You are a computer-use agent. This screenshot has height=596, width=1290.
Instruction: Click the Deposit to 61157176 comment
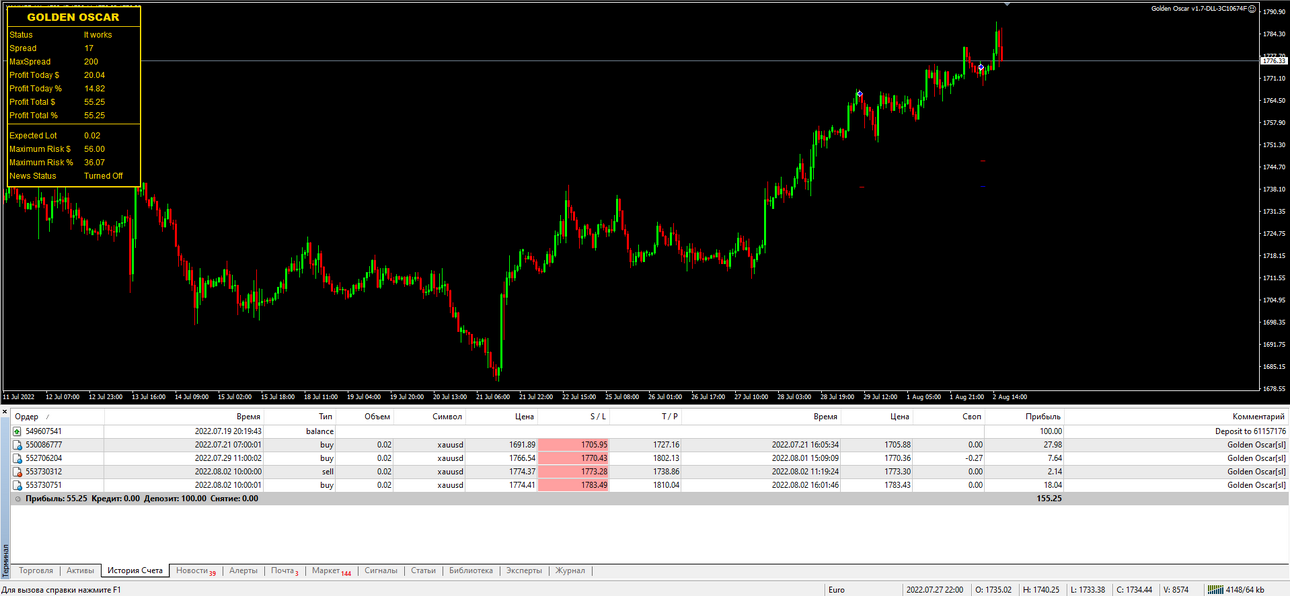1250,431
